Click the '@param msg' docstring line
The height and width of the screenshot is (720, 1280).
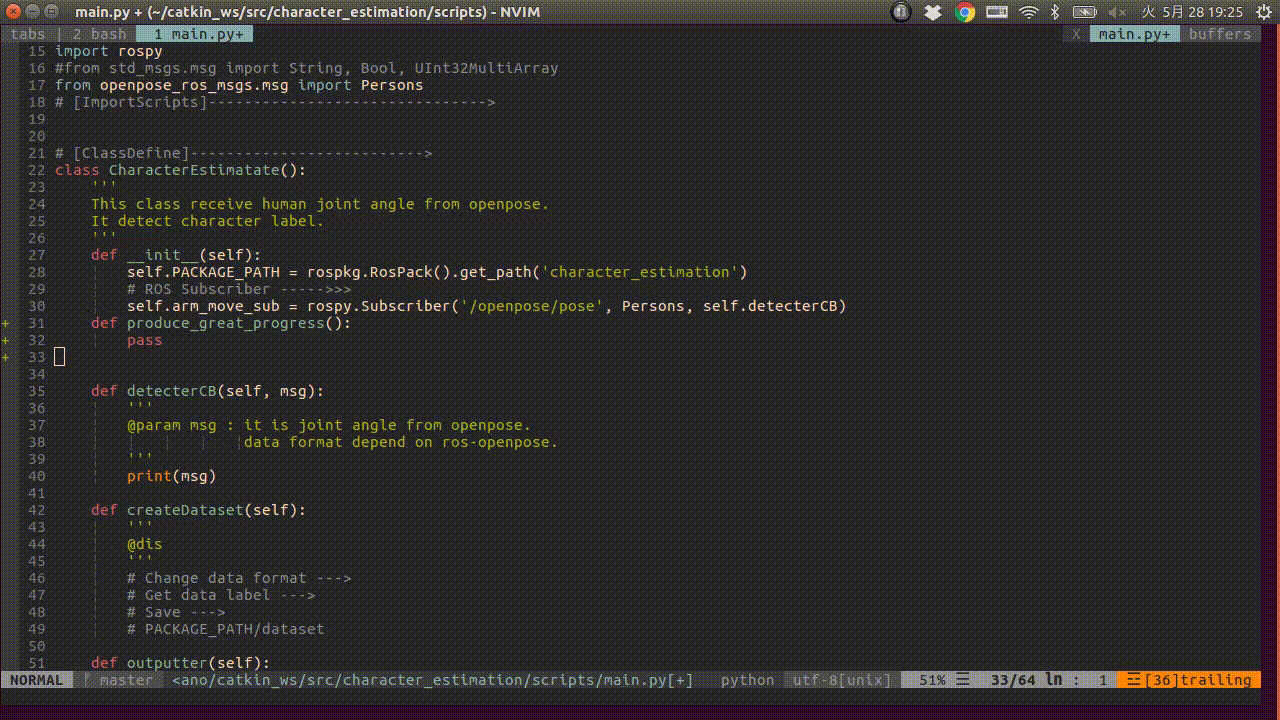coord(329,425)
